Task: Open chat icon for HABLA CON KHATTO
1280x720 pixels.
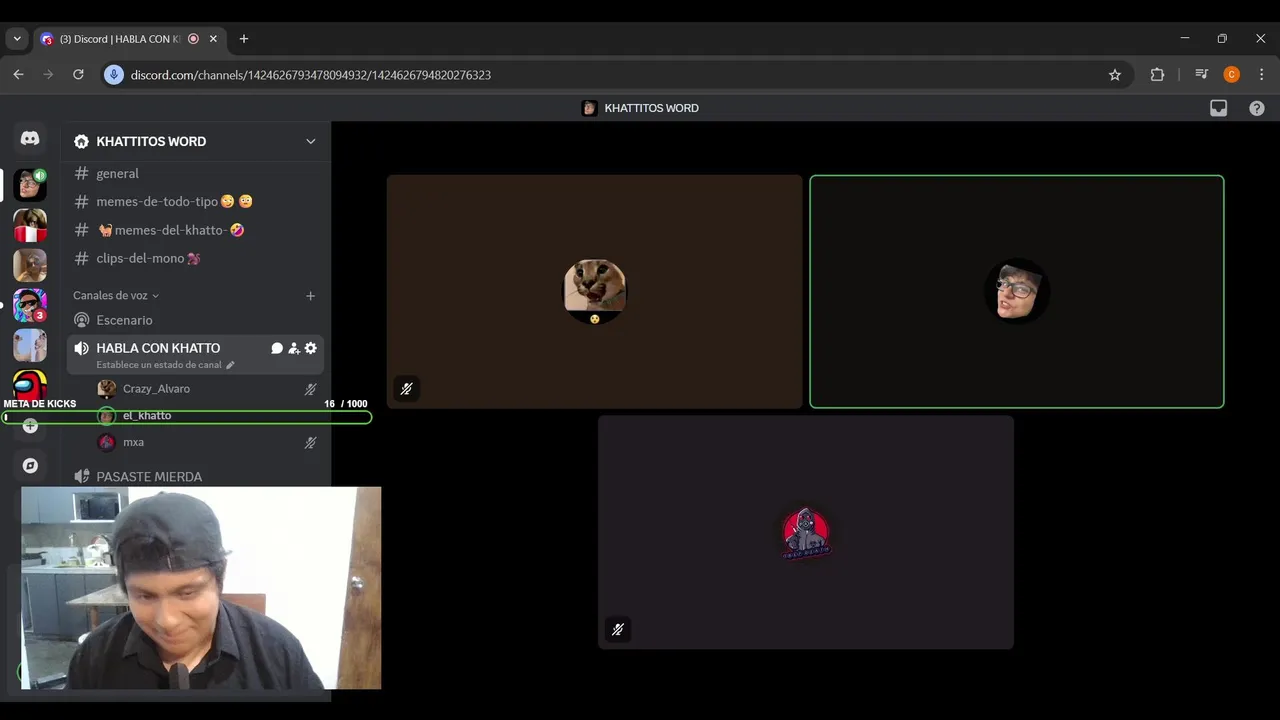Action: (277, 348)
